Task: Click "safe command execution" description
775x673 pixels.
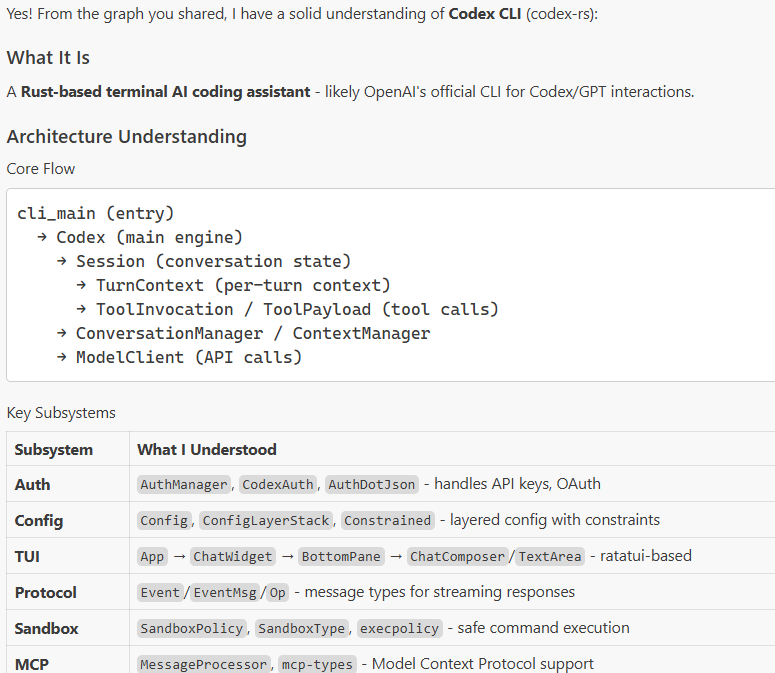Action: point(543,628)
